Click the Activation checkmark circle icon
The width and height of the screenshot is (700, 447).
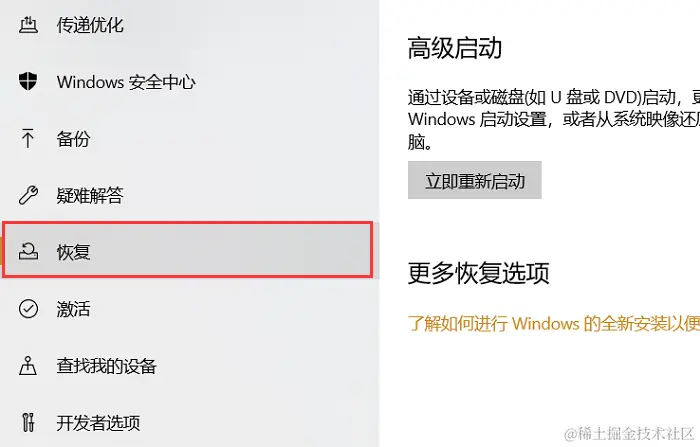28,309
